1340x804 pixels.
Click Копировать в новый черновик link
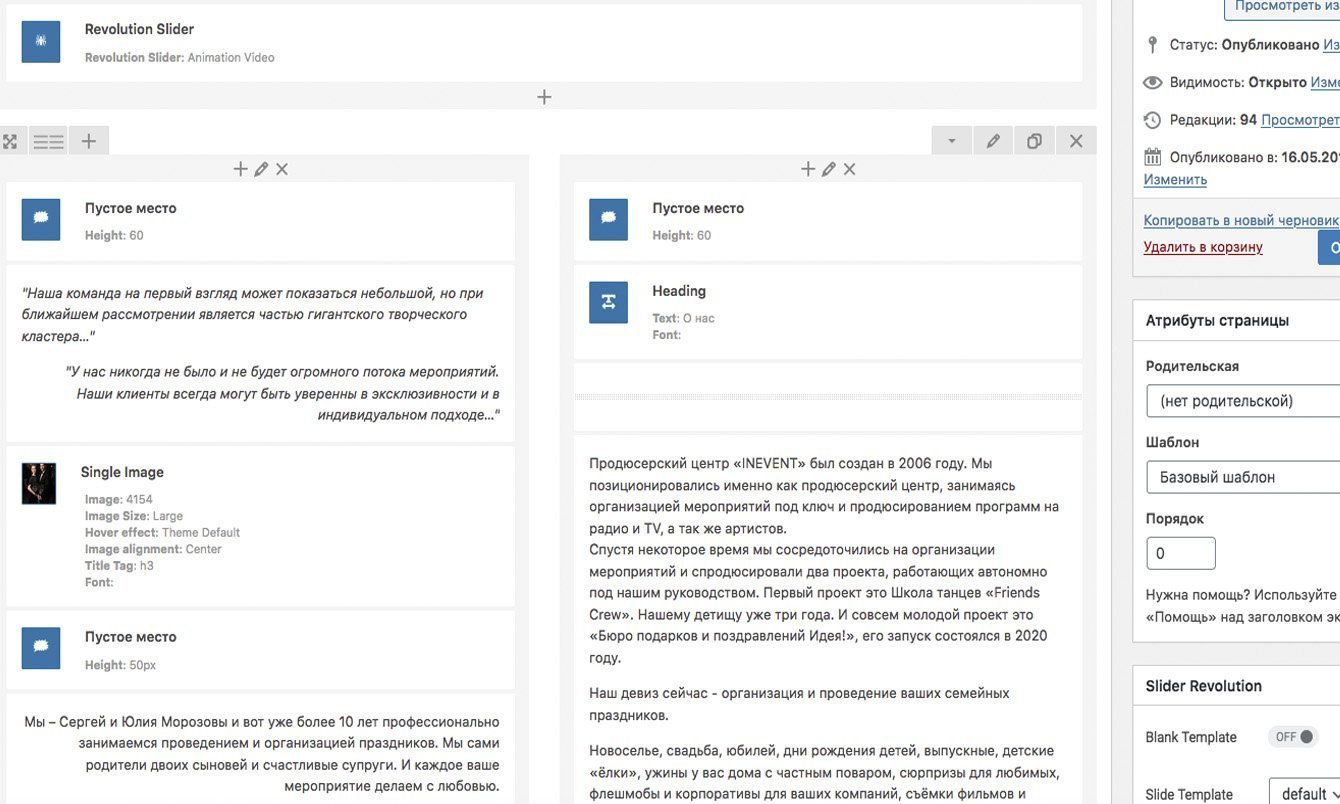1241,220
